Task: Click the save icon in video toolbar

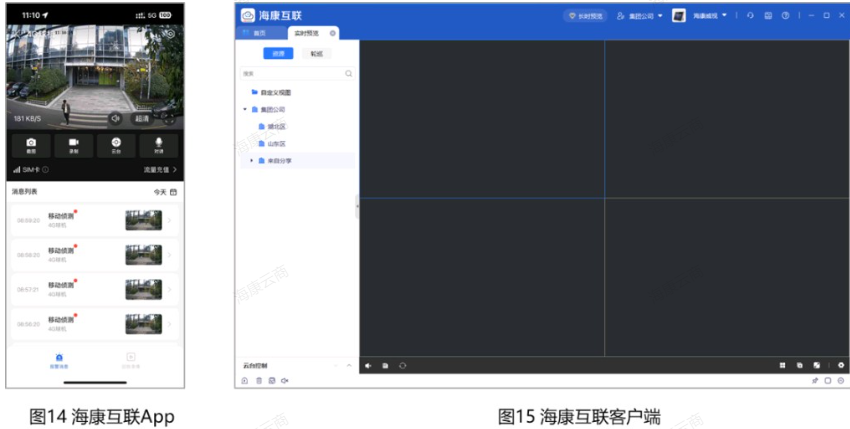Action: [385, 366]
